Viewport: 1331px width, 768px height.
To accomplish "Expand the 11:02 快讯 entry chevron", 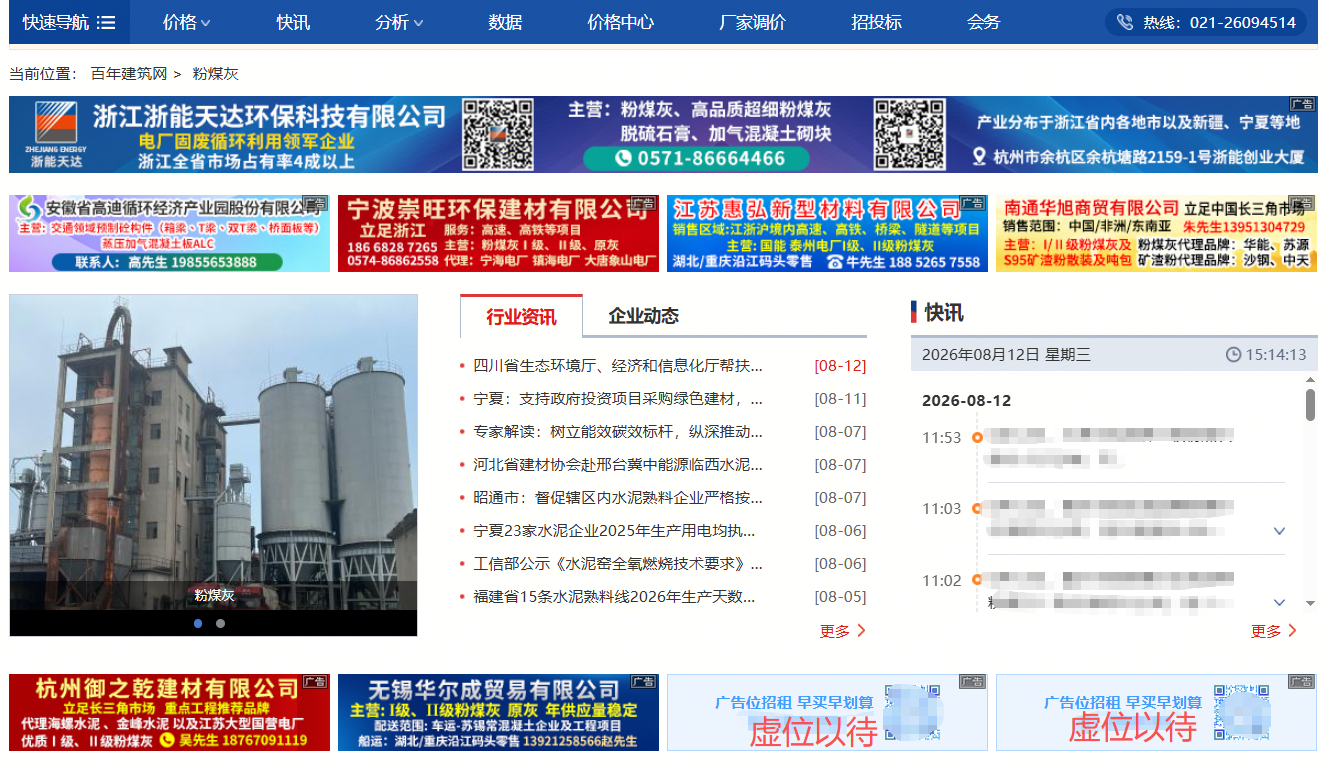I will coord(1279,602).
